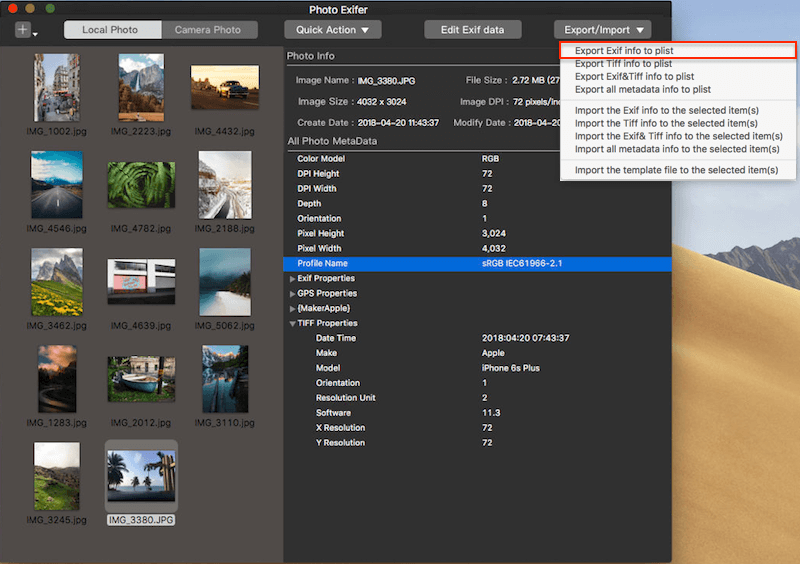Select the Y Resolution row

pos(478,443)
